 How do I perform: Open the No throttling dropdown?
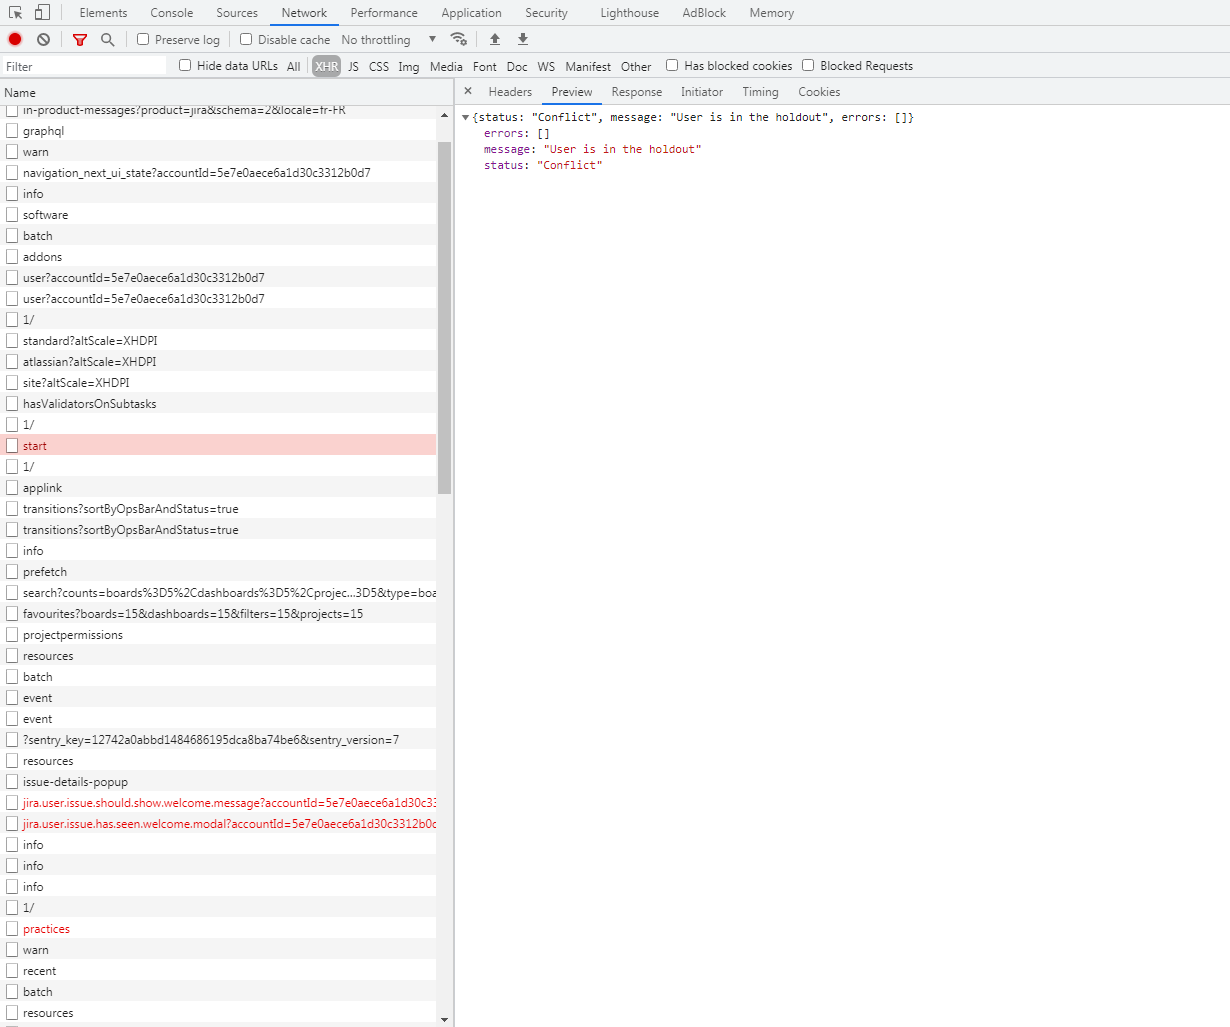(389, 39)
